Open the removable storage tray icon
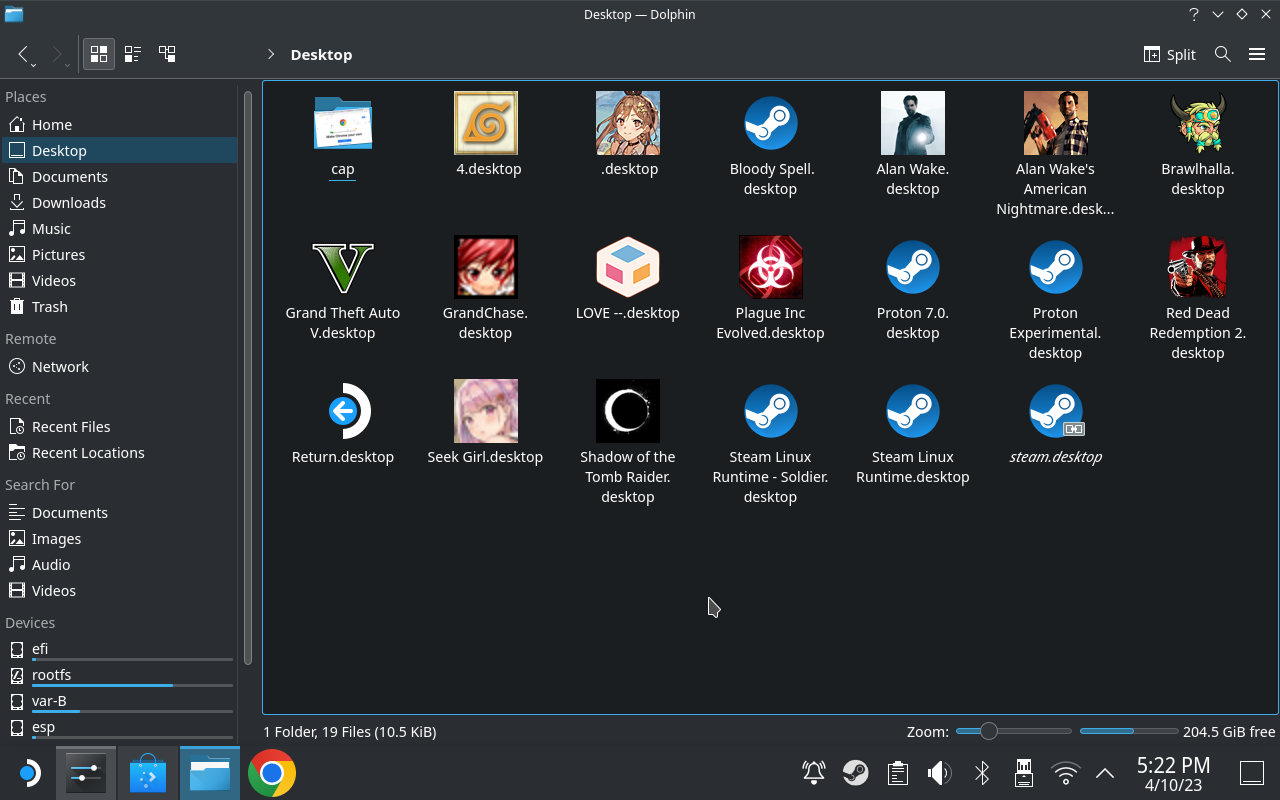The height and width of the screenshot is (800, 1280). point(1023,773)
